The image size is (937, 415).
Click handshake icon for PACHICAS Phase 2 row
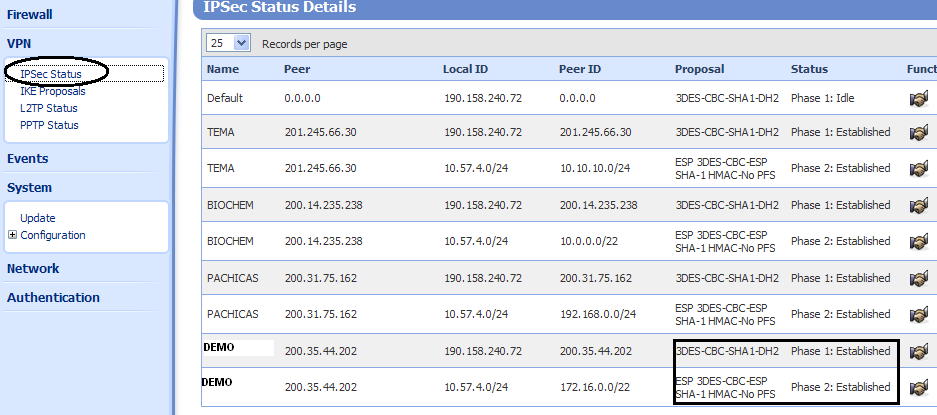918,314
